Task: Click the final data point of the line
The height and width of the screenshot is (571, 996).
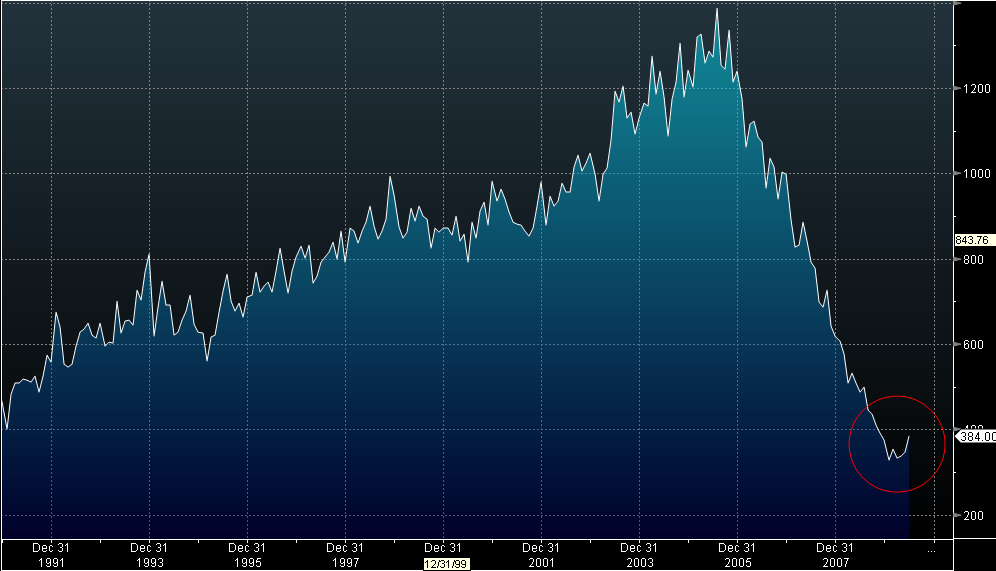Action: pos(909,436)
